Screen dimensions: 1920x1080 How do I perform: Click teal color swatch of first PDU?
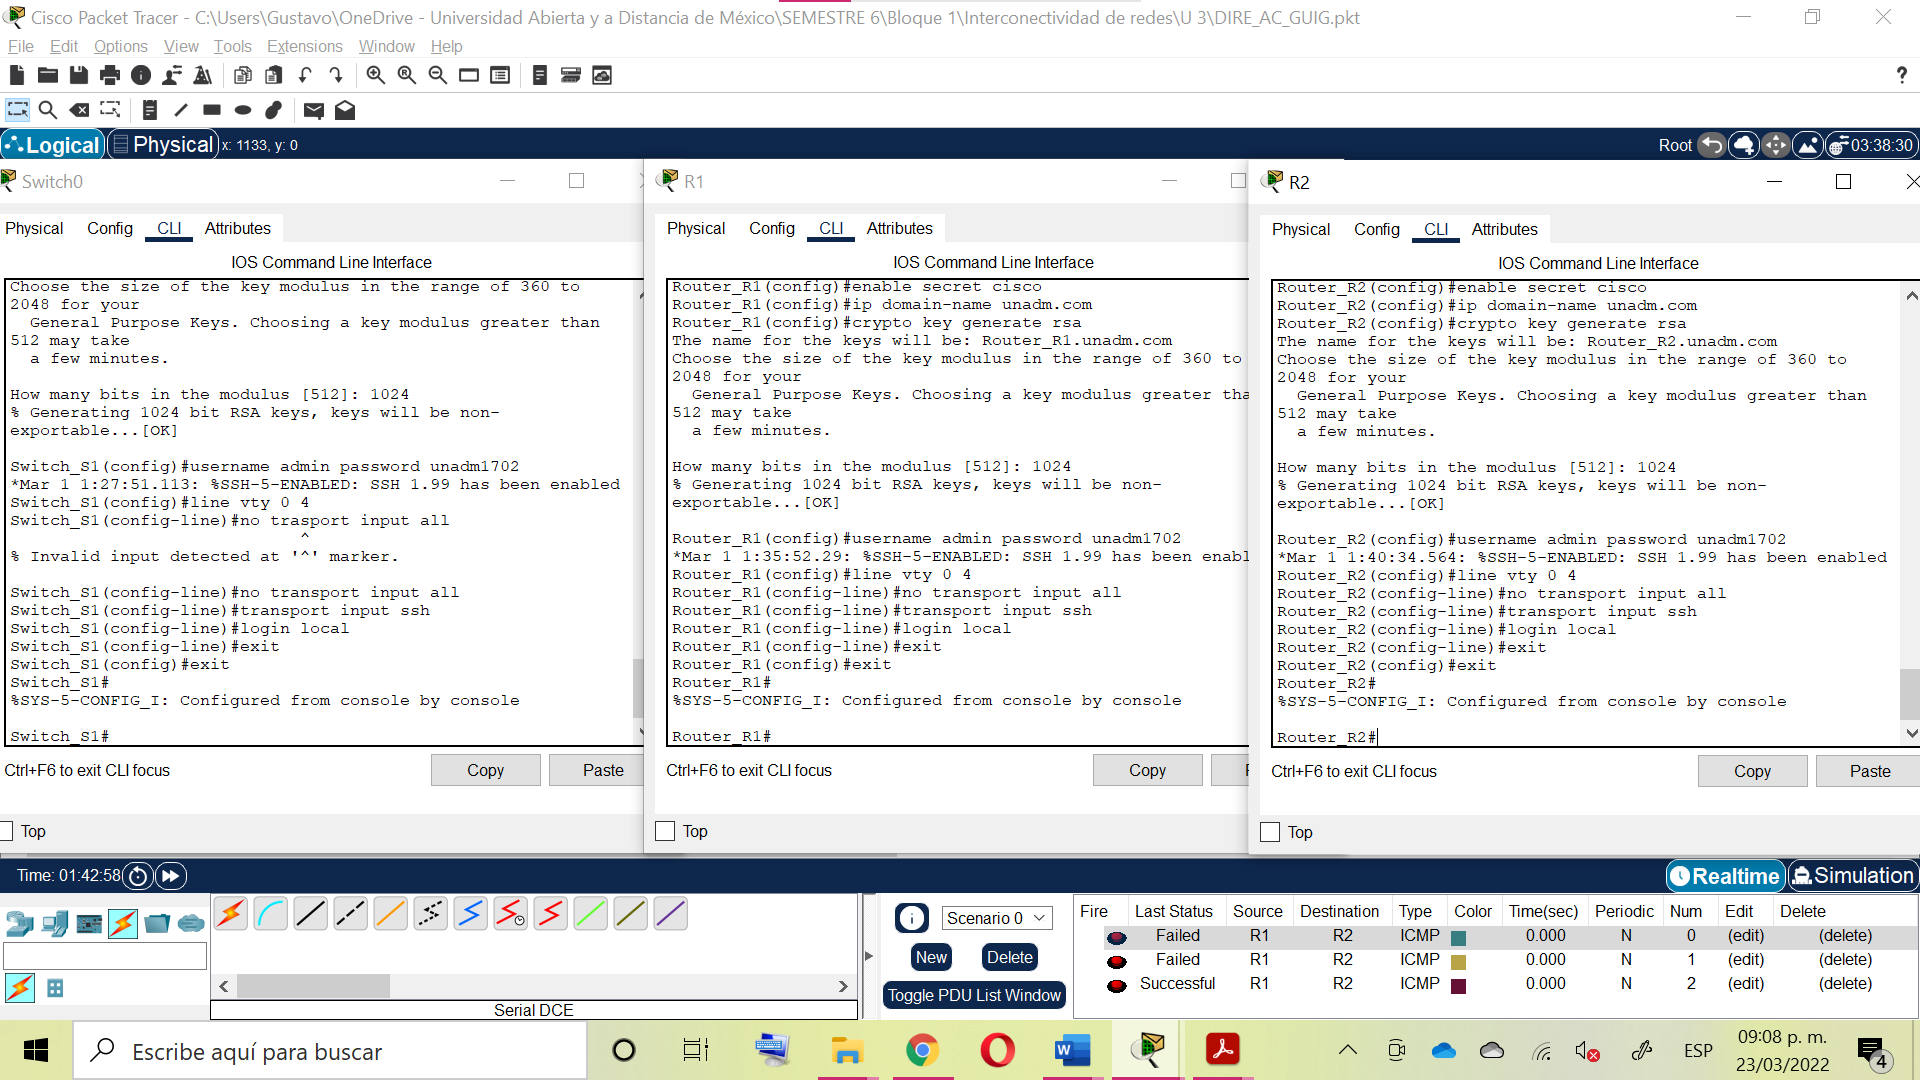(1458, 937)
